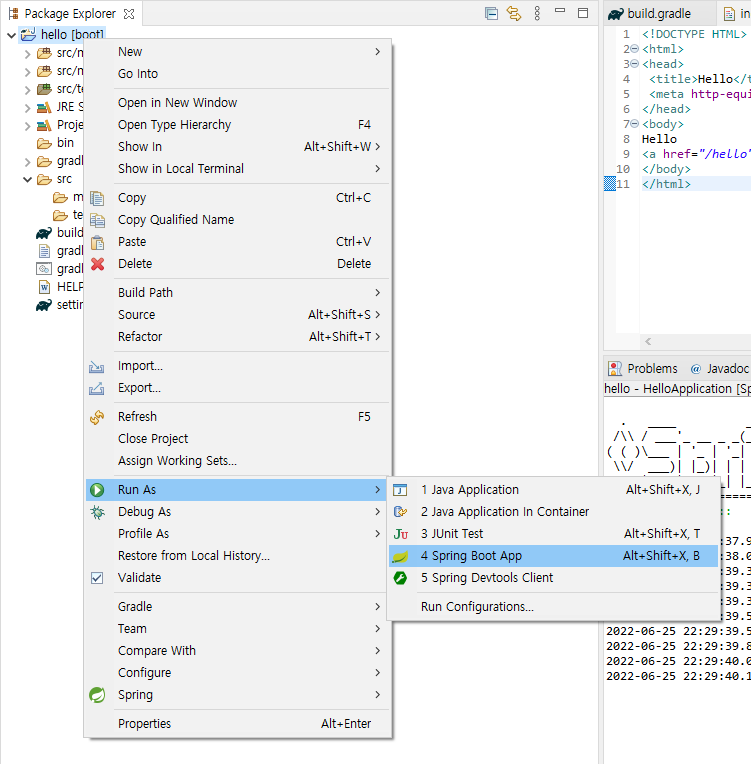Click the HELP document W icon

tap(44, 287)
